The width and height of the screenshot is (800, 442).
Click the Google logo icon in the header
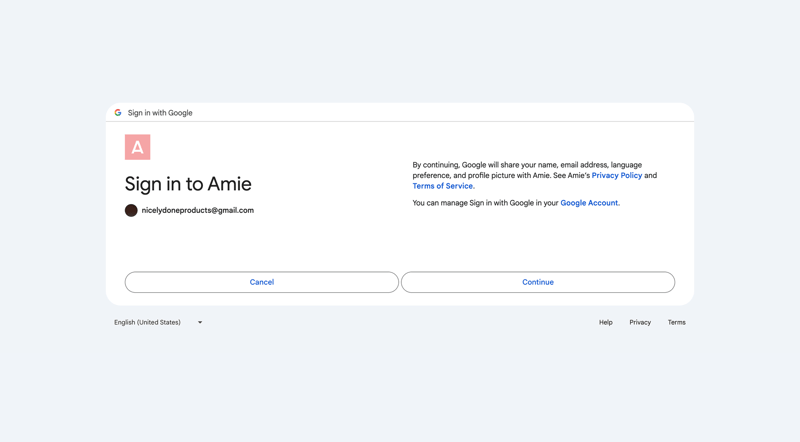pyautogui.click(x=118, y=113)
